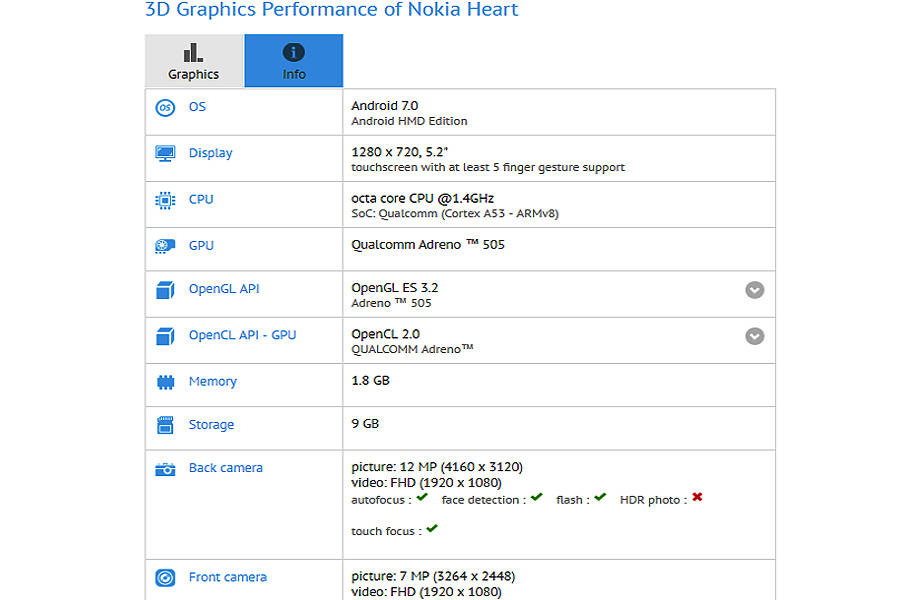Expand the OpenGL ES 3.2 details chevron
900x600 pixels.
point(755,290)
